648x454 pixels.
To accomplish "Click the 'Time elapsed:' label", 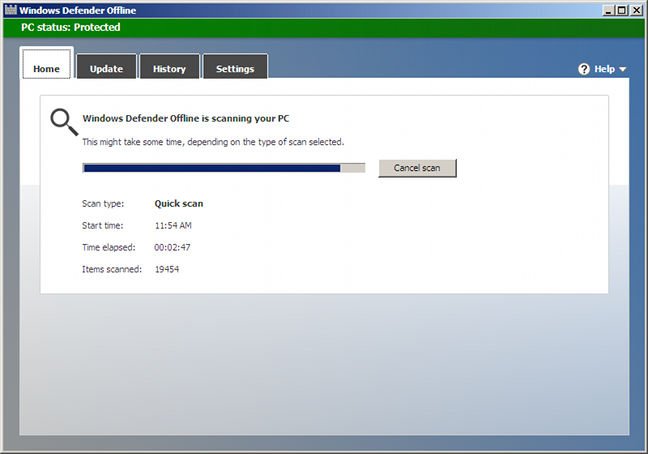I will pos(109,247).
